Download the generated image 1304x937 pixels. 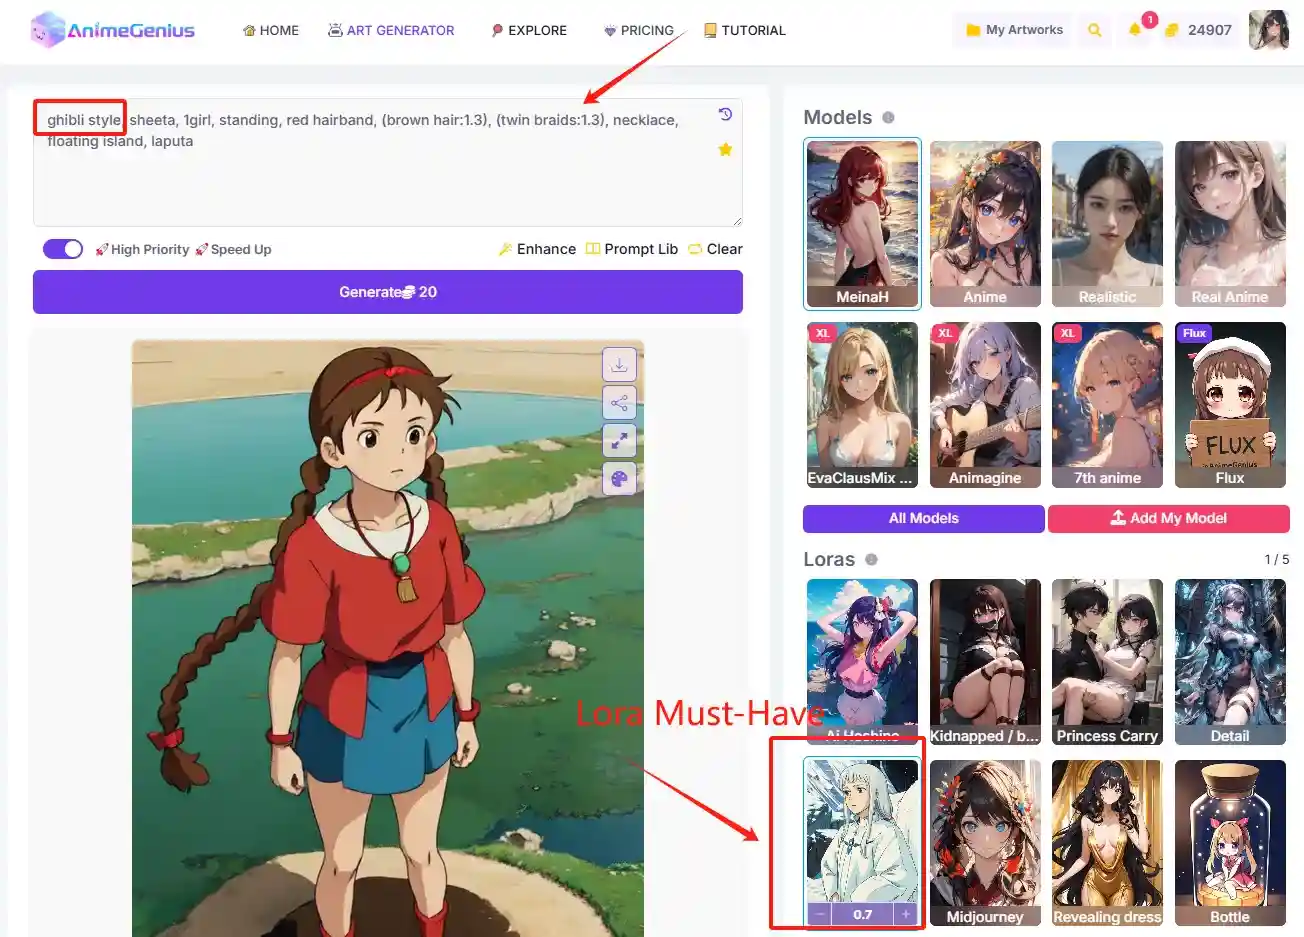pyautogui.click(x=619, y=364)
